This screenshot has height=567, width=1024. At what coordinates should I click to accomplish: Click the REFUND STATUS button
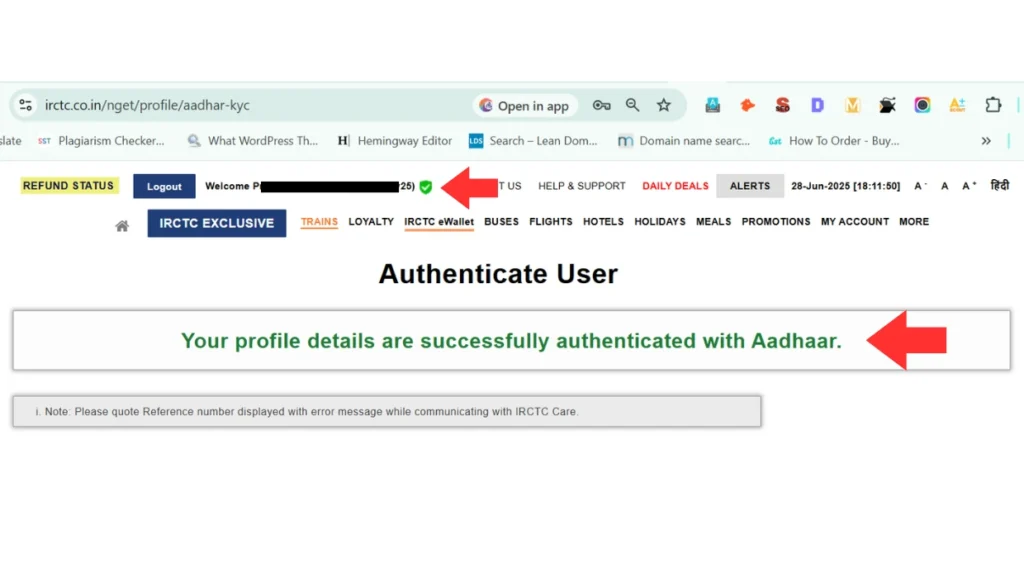pyautogui.click(x=69, y=186)
